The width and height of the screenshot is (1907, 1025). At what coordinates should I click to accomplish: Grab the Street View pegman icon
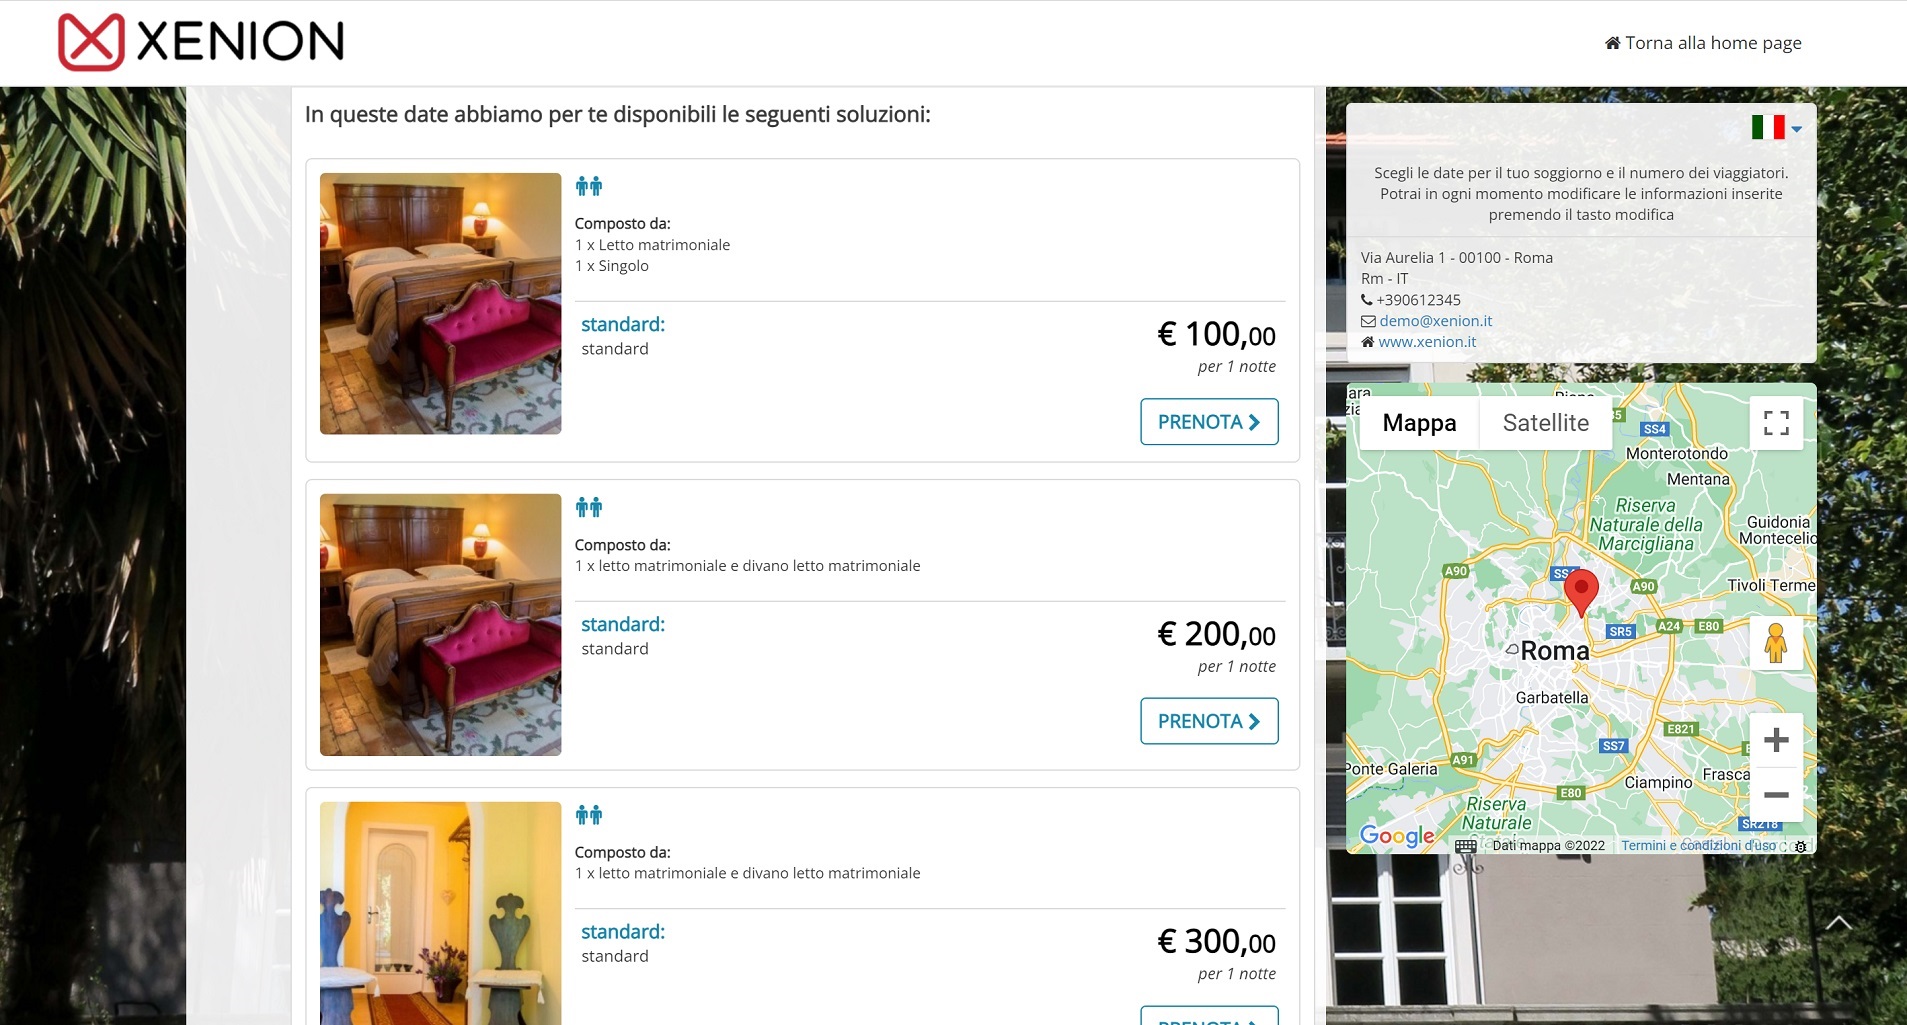(x=1776, y=643)
